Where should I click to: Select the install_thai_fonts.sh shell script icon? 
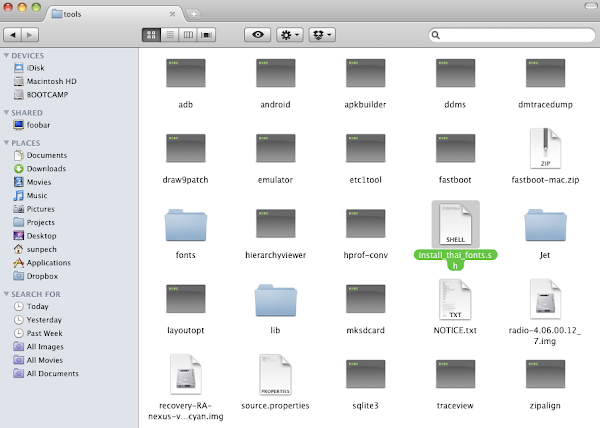tap(455, 224)
